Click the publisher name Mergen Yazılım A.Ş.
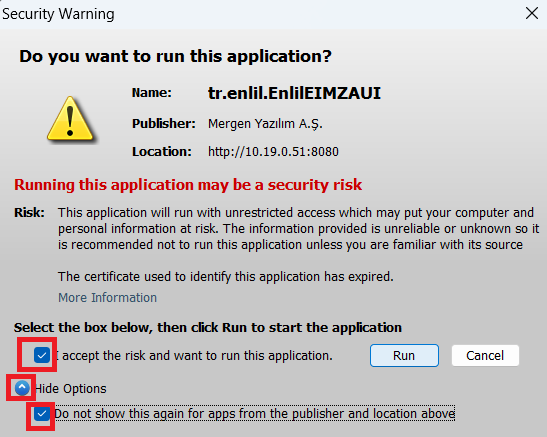Screen dimensions: 547x437 (x=265, y=124)
